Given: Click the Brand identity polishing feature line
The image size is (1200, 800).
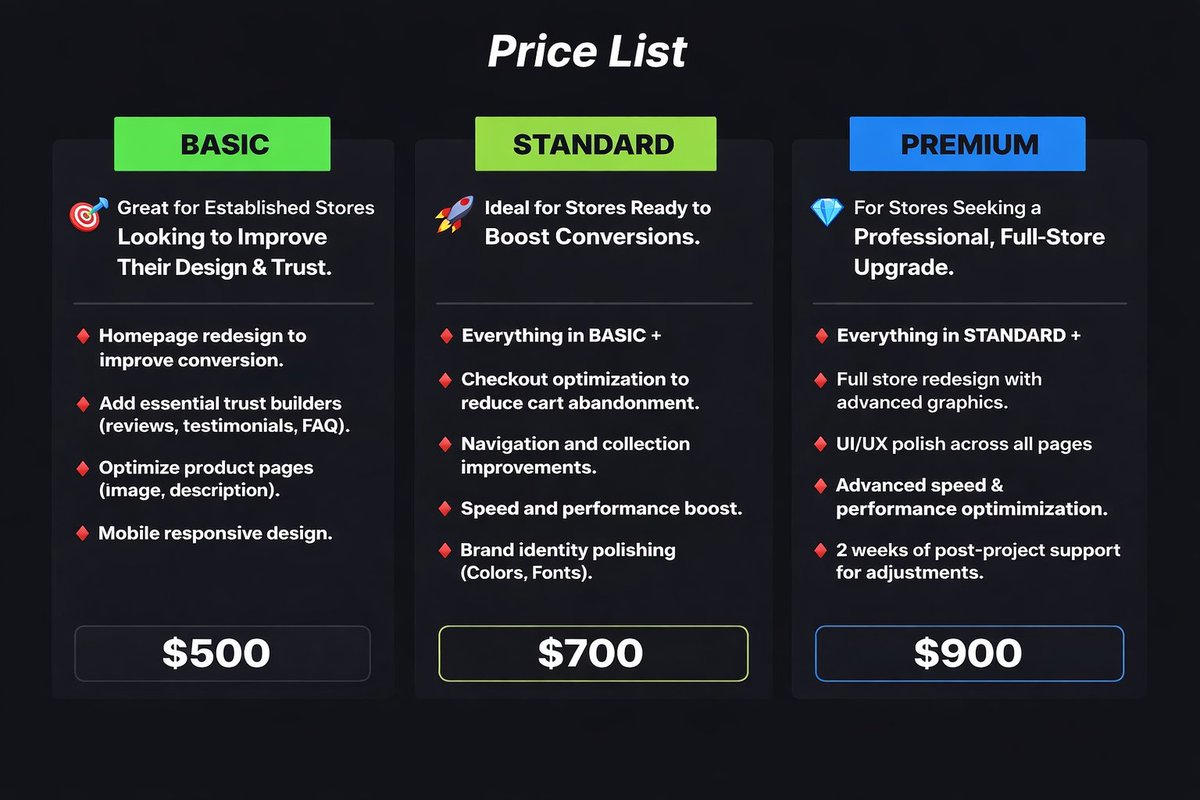Looking at the screenshot, I should click(x=567, y=562).
